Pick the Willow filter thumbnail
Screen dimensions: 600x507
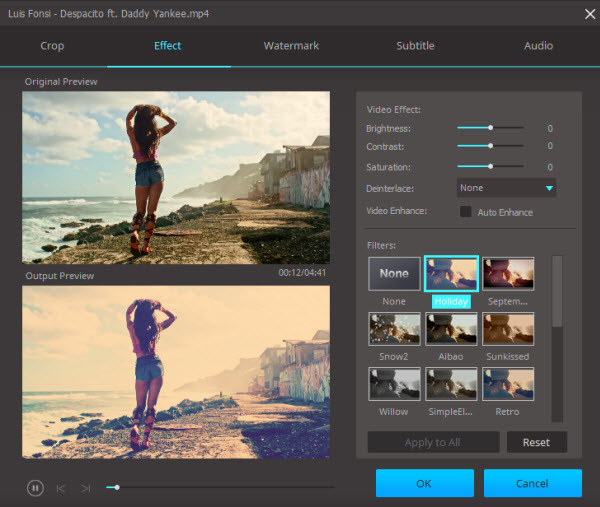tap(394, 384)
